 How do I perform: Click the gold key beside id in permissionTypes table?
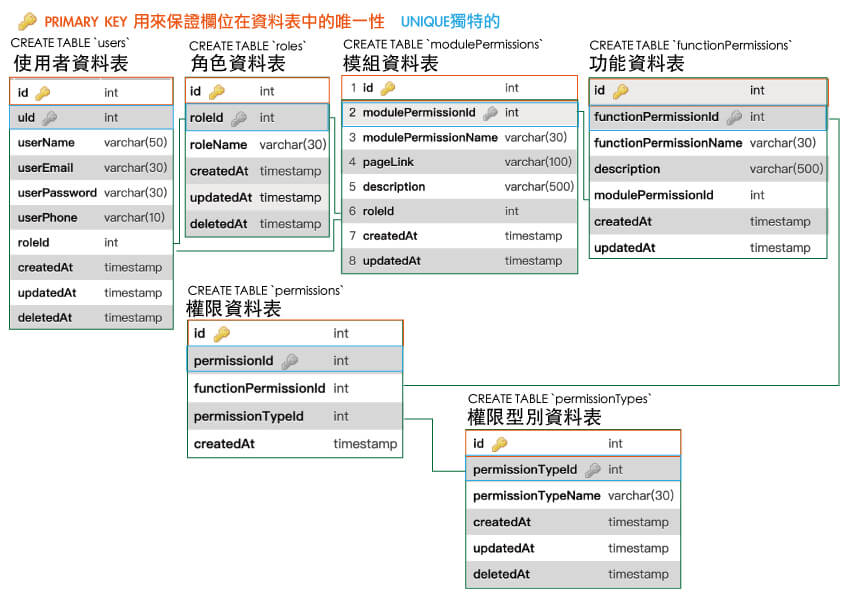click(499, 444)
